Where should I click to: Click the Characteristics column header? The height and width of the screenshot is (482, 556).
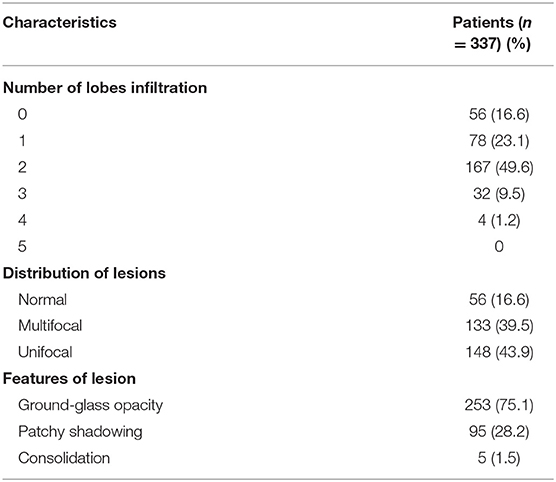click(60, 23)
